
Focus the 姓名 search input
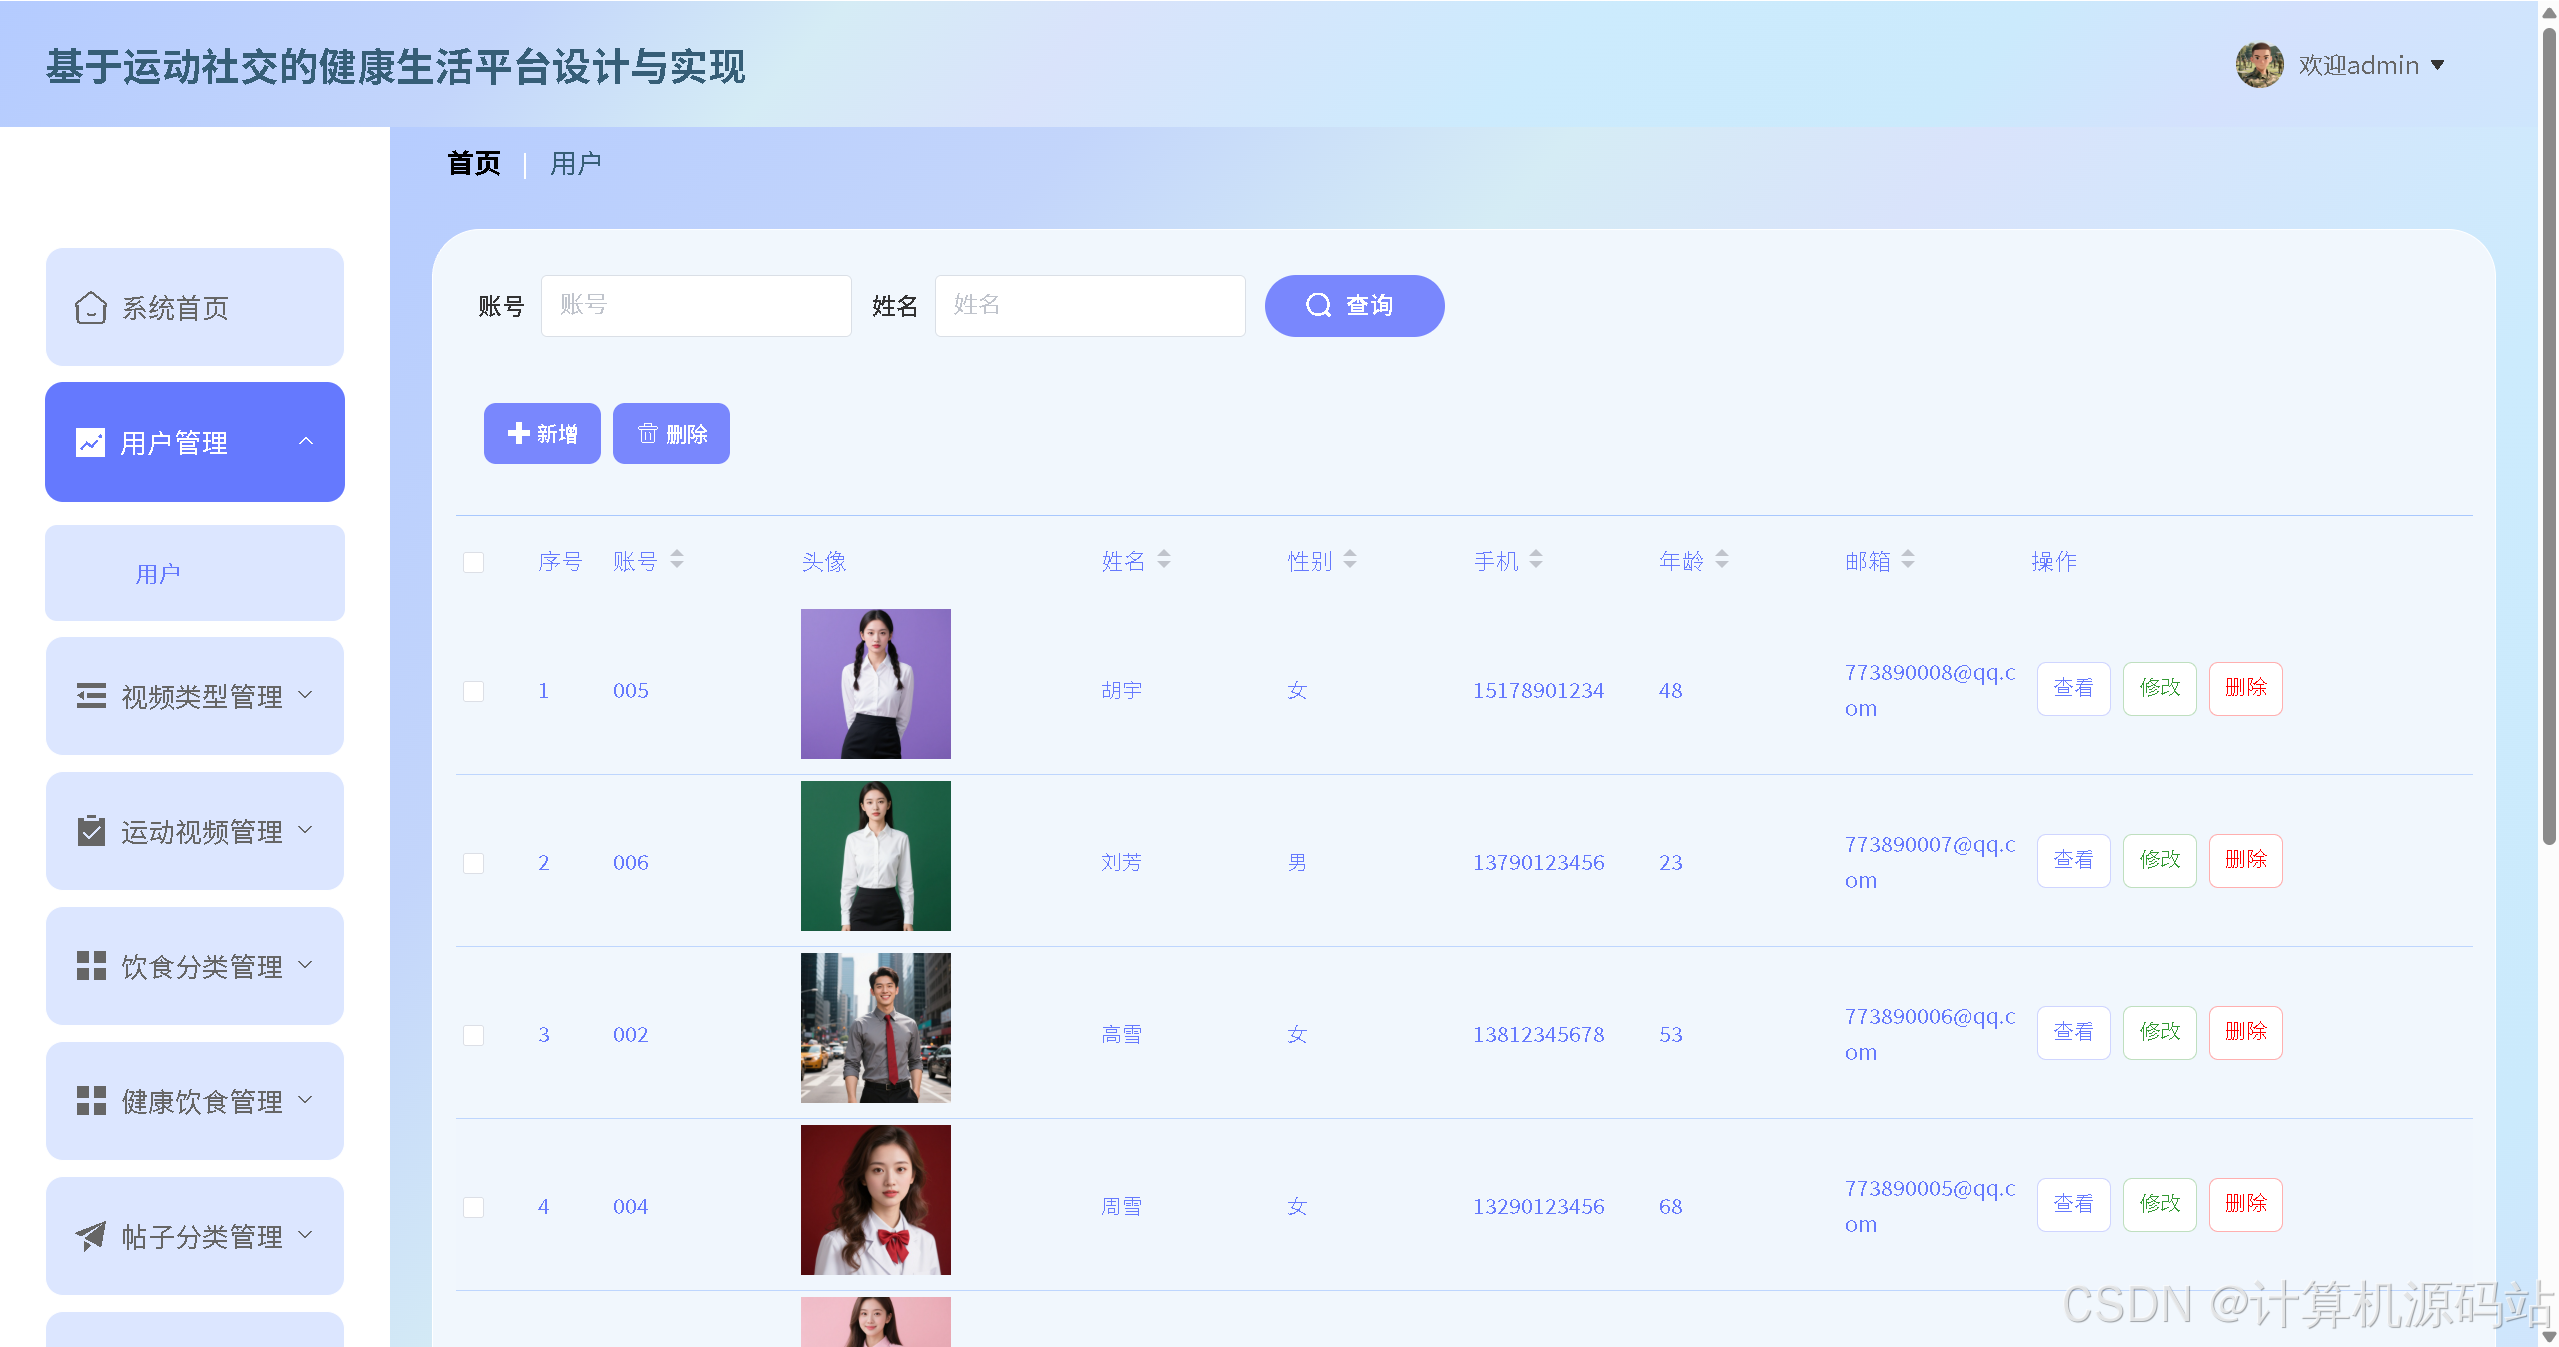click(x=1090, y=305)
